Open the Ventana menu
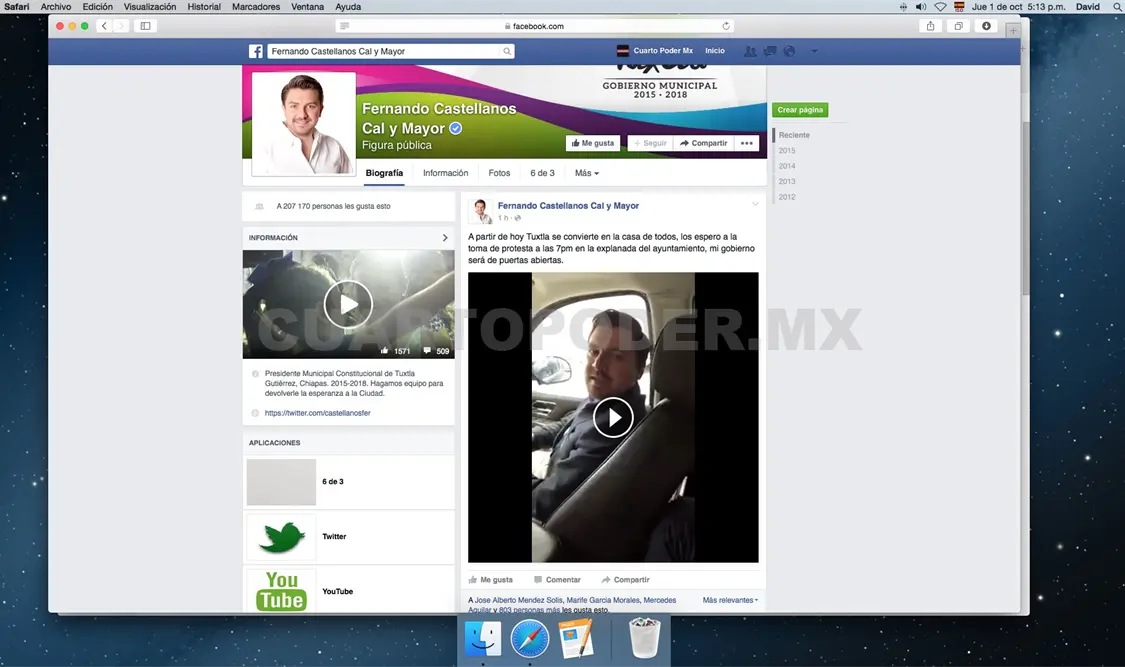The image size is (1125, 667). point(308,6)
